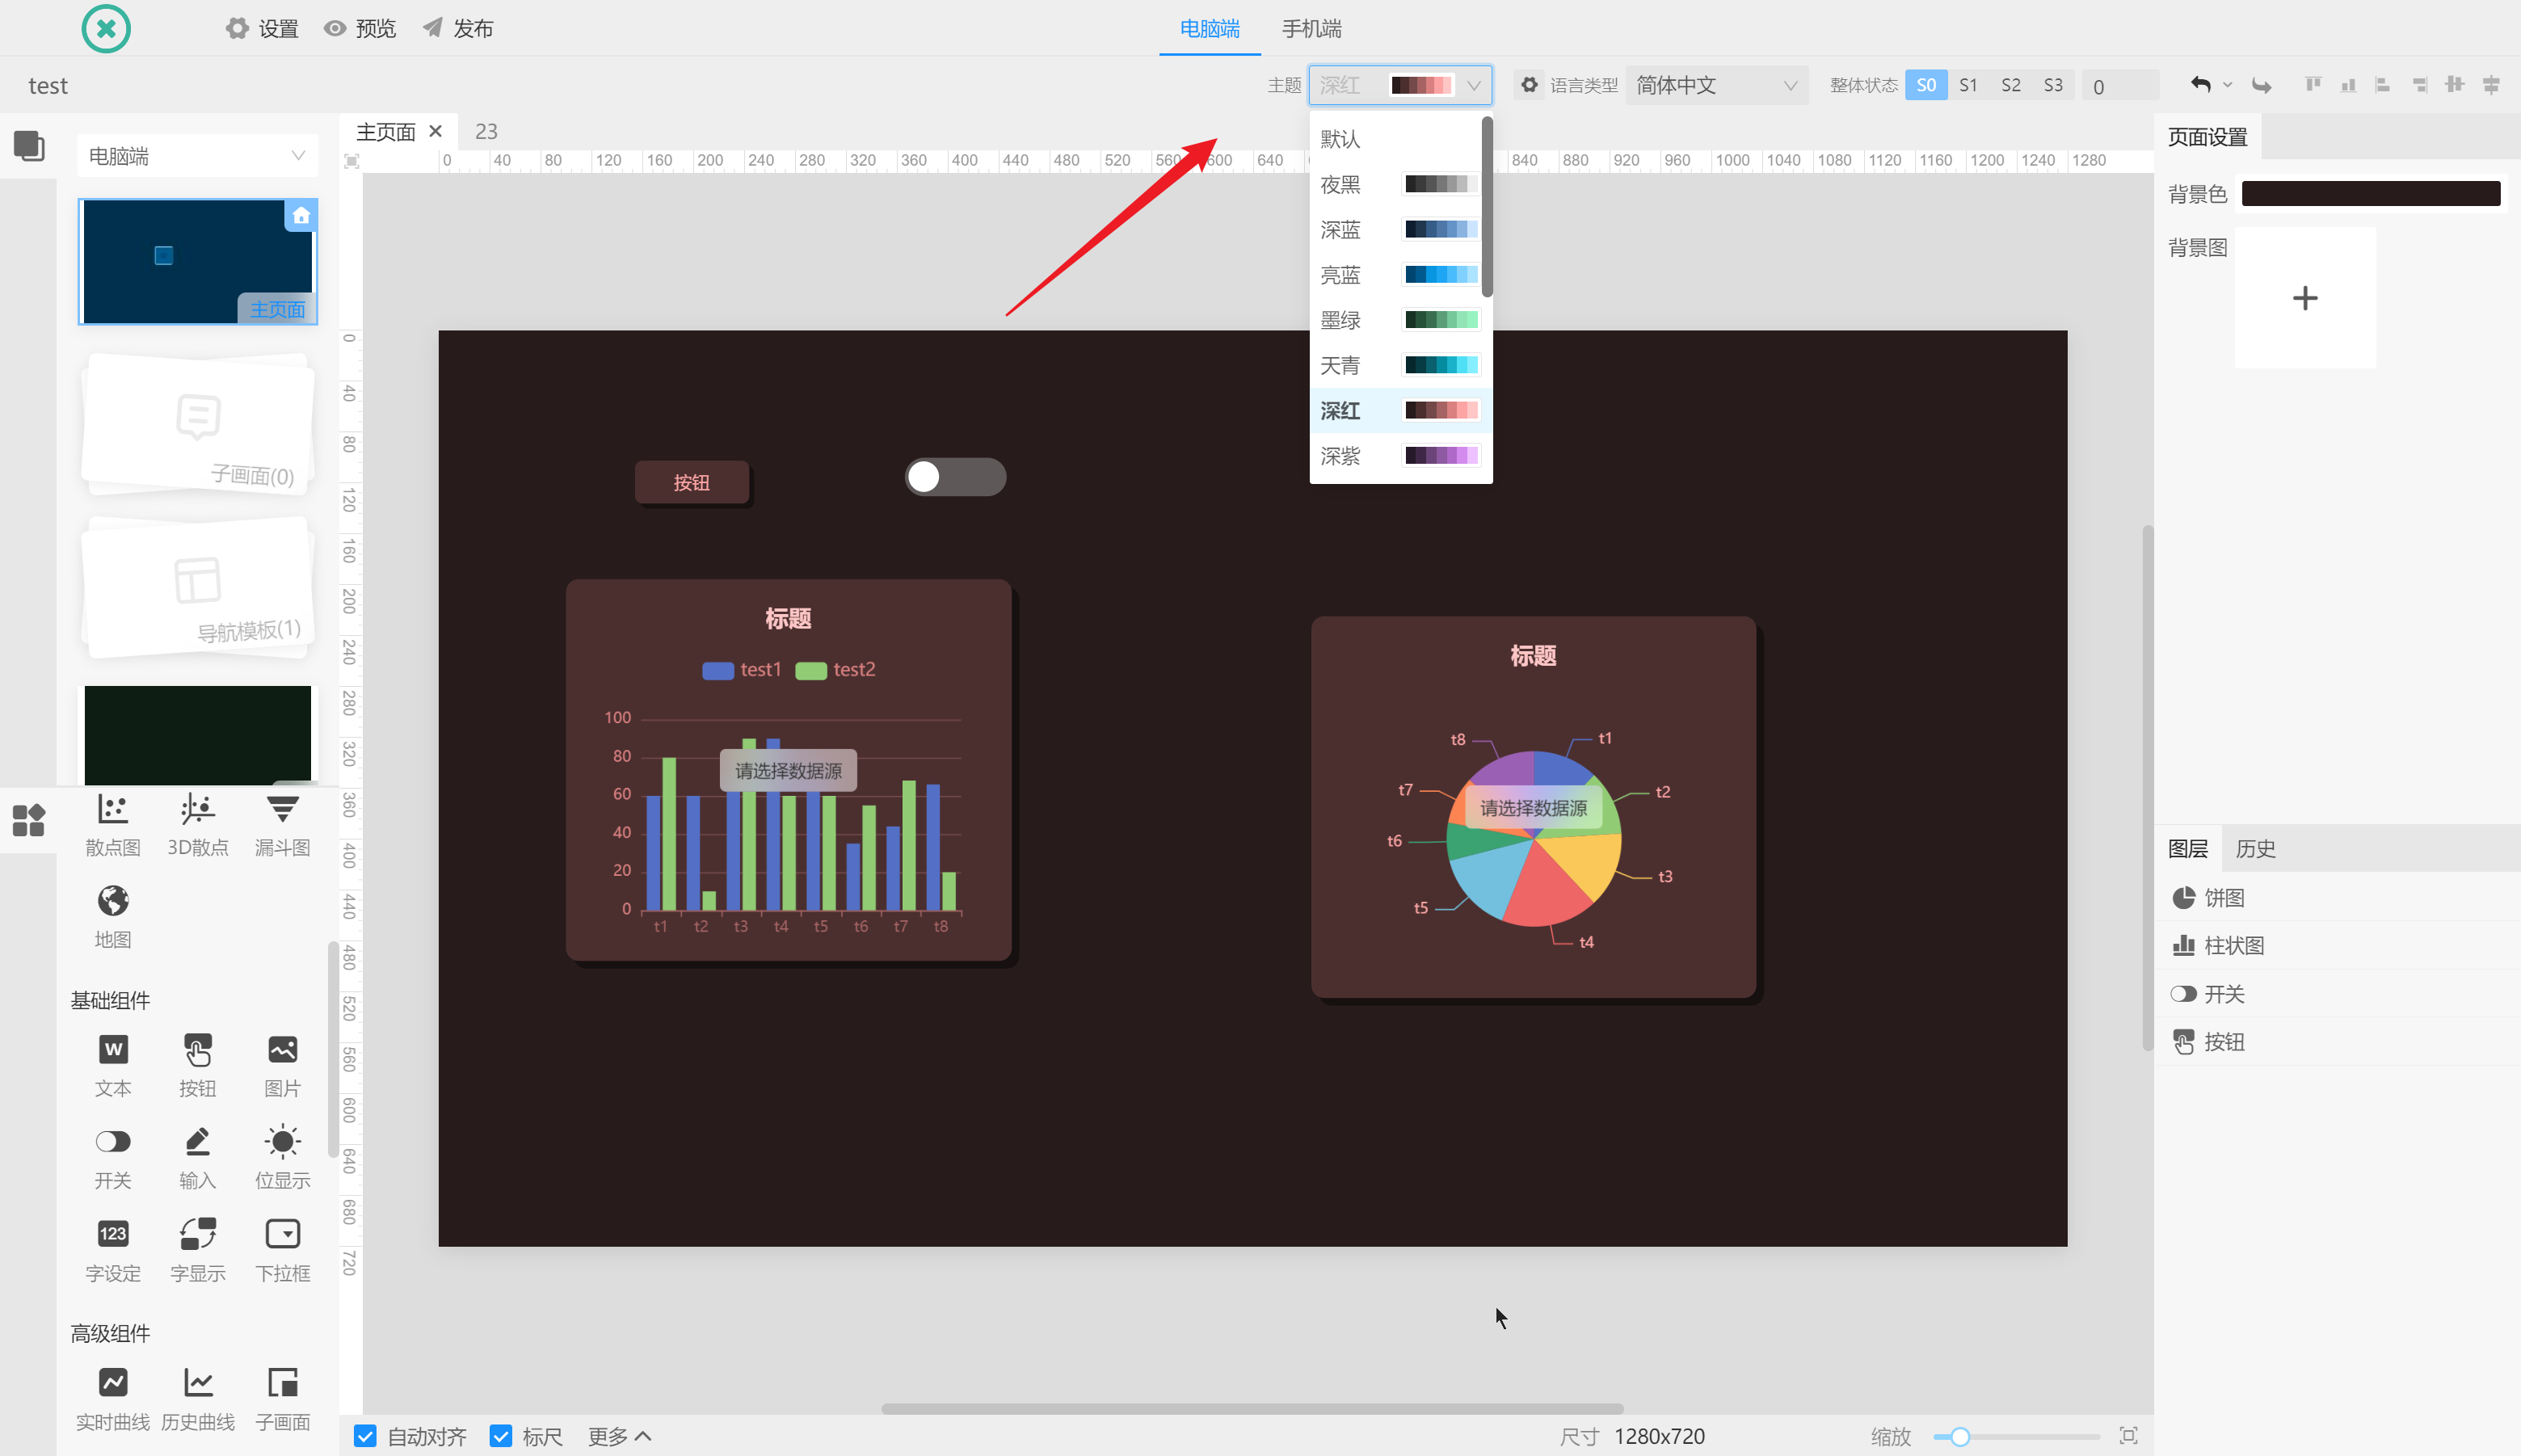
Task: Toggle the switch on the canvas
Action: coord(955,477)
